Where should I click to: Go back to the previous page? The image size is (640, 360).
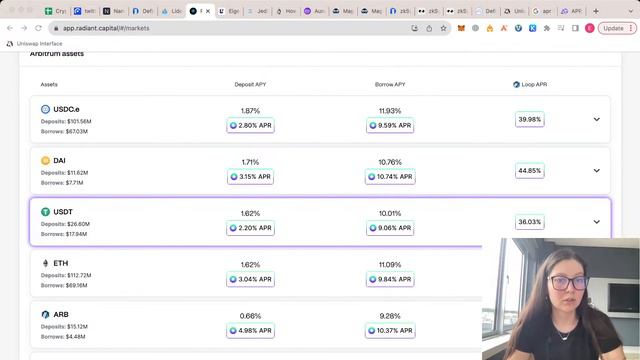[10, 28]
